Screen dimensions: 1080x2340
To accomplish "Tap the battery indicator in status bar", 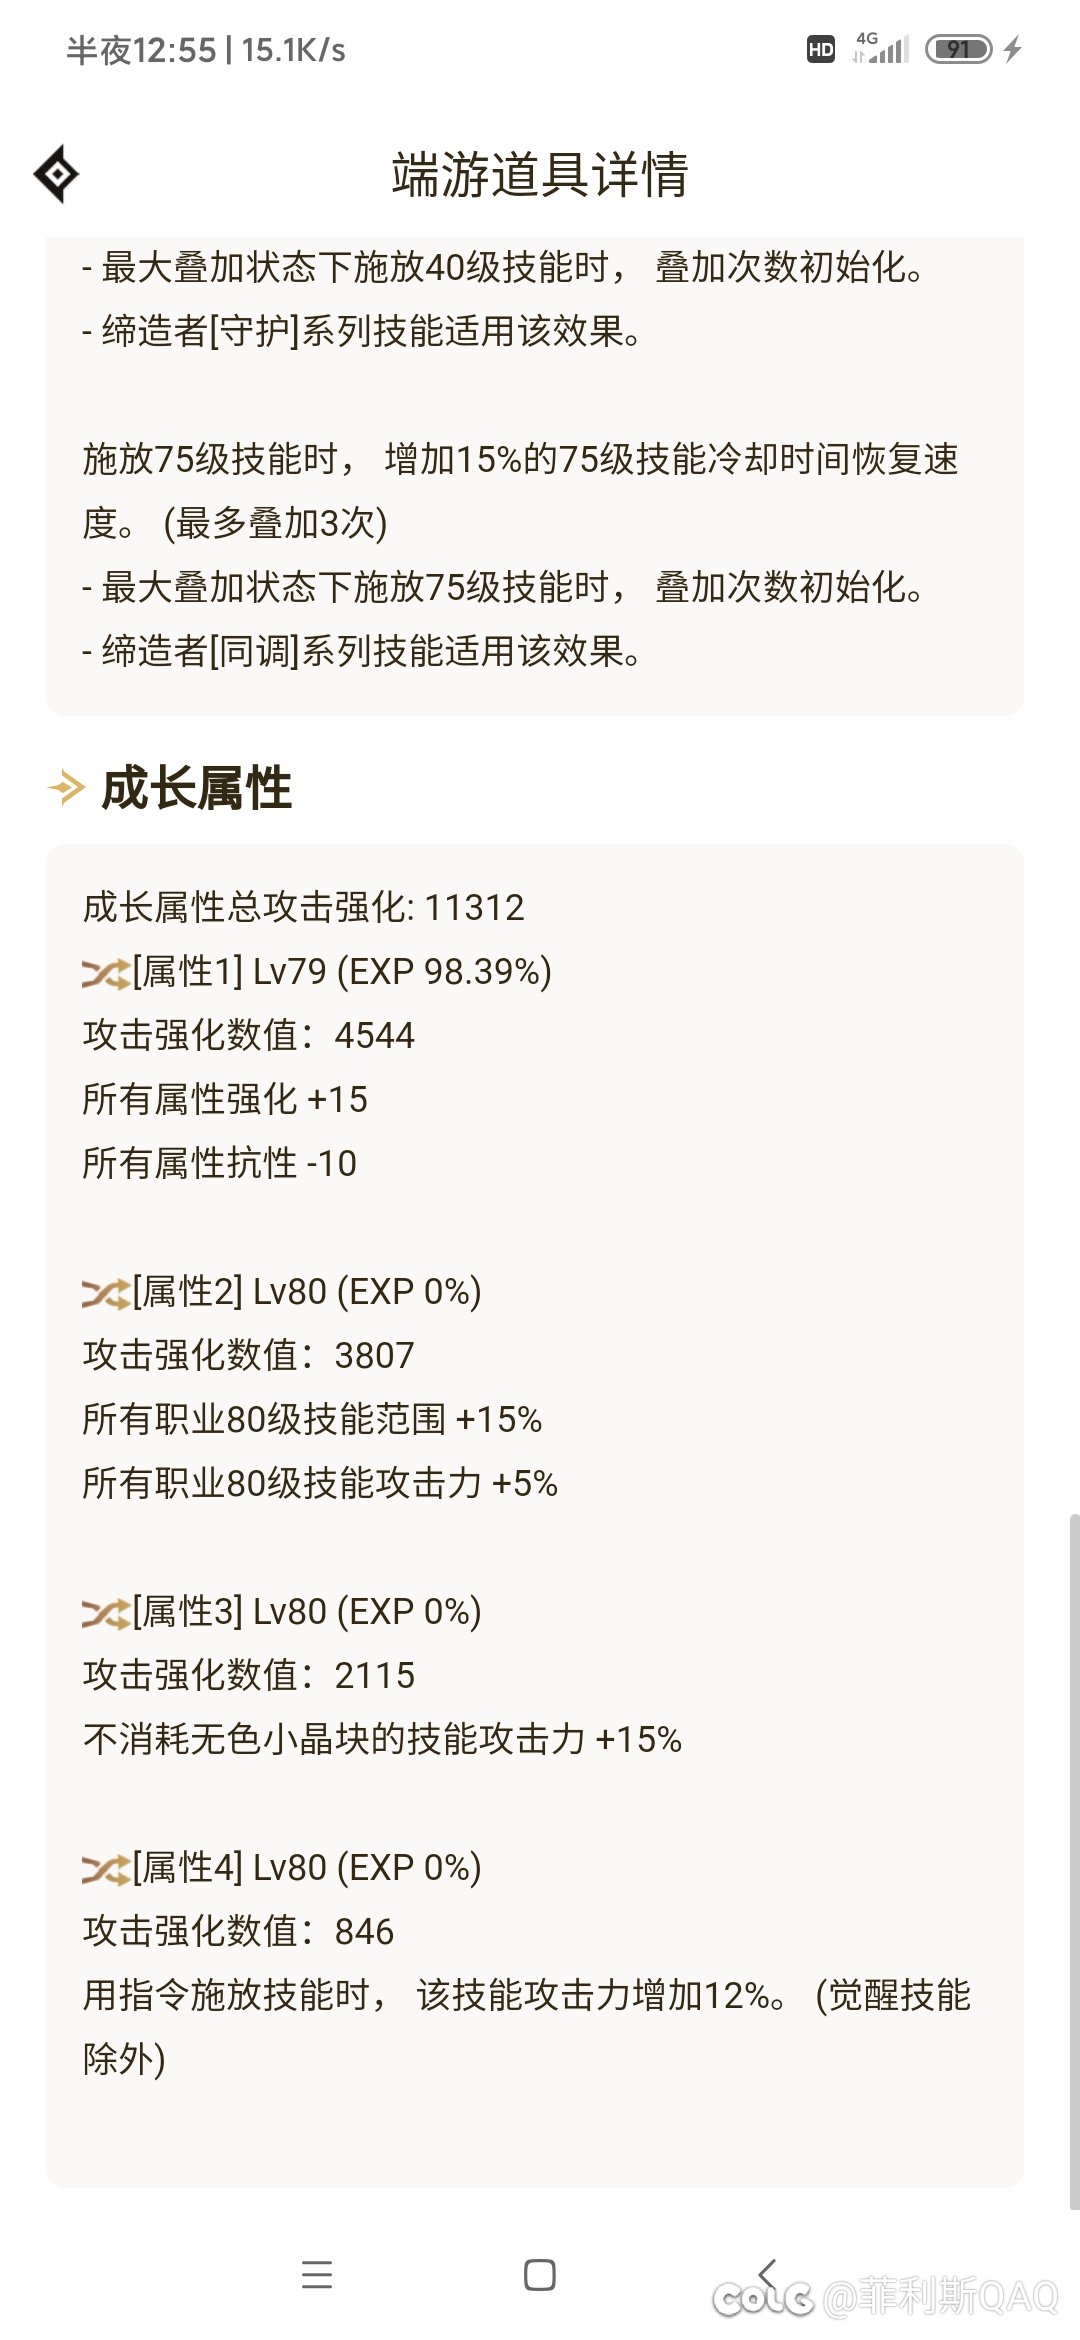I will (x=958, y=49).
